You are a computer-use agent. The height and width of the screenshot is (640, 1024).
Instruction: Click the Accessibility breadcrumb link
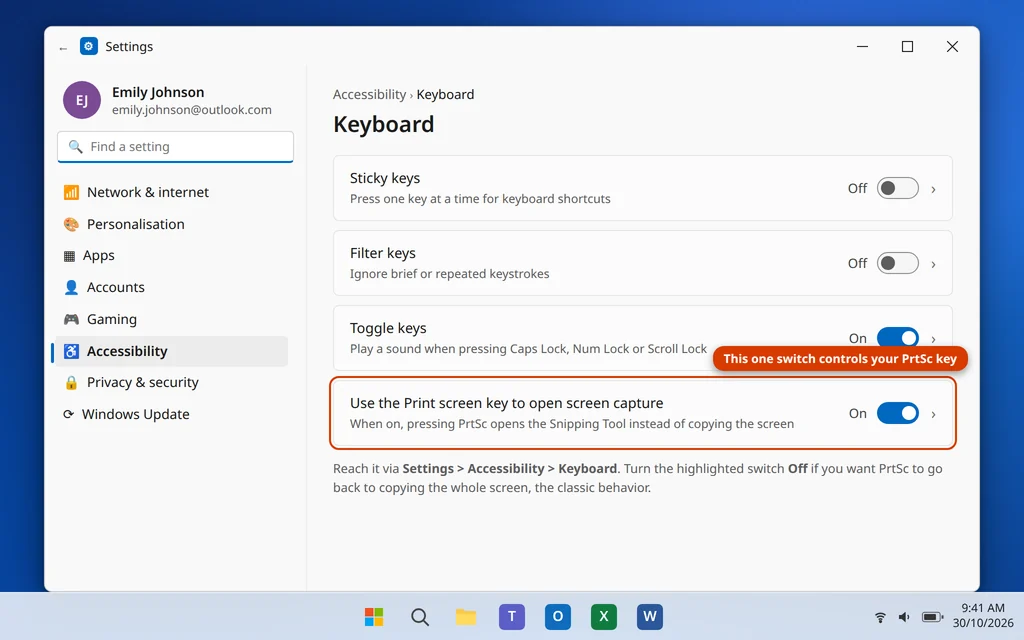pos(370,95)
